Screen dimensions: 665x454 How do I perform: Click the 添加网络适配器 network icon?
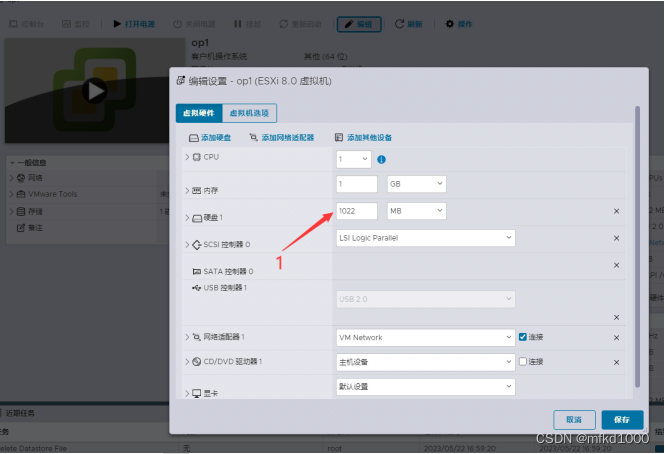254,137
